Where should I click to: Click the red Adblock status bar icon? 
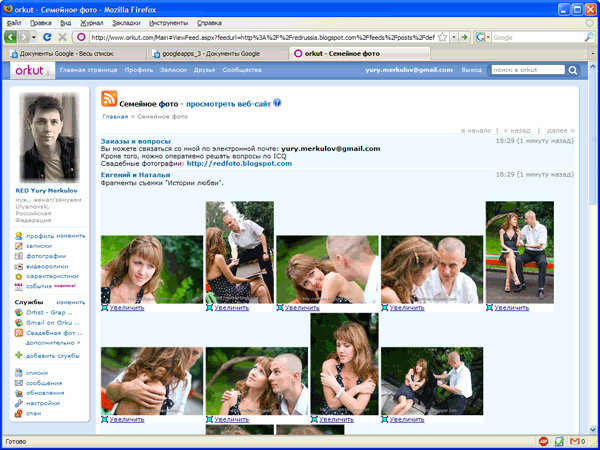pyautogui.click(x=543, y=442)
